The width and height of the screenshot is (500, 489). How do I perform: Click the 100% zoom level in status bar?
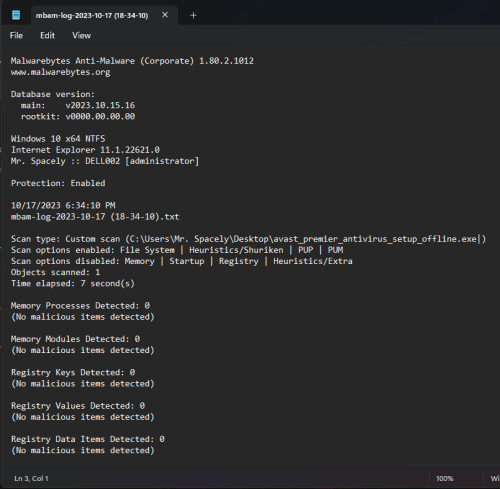click(x=445, y=479)
